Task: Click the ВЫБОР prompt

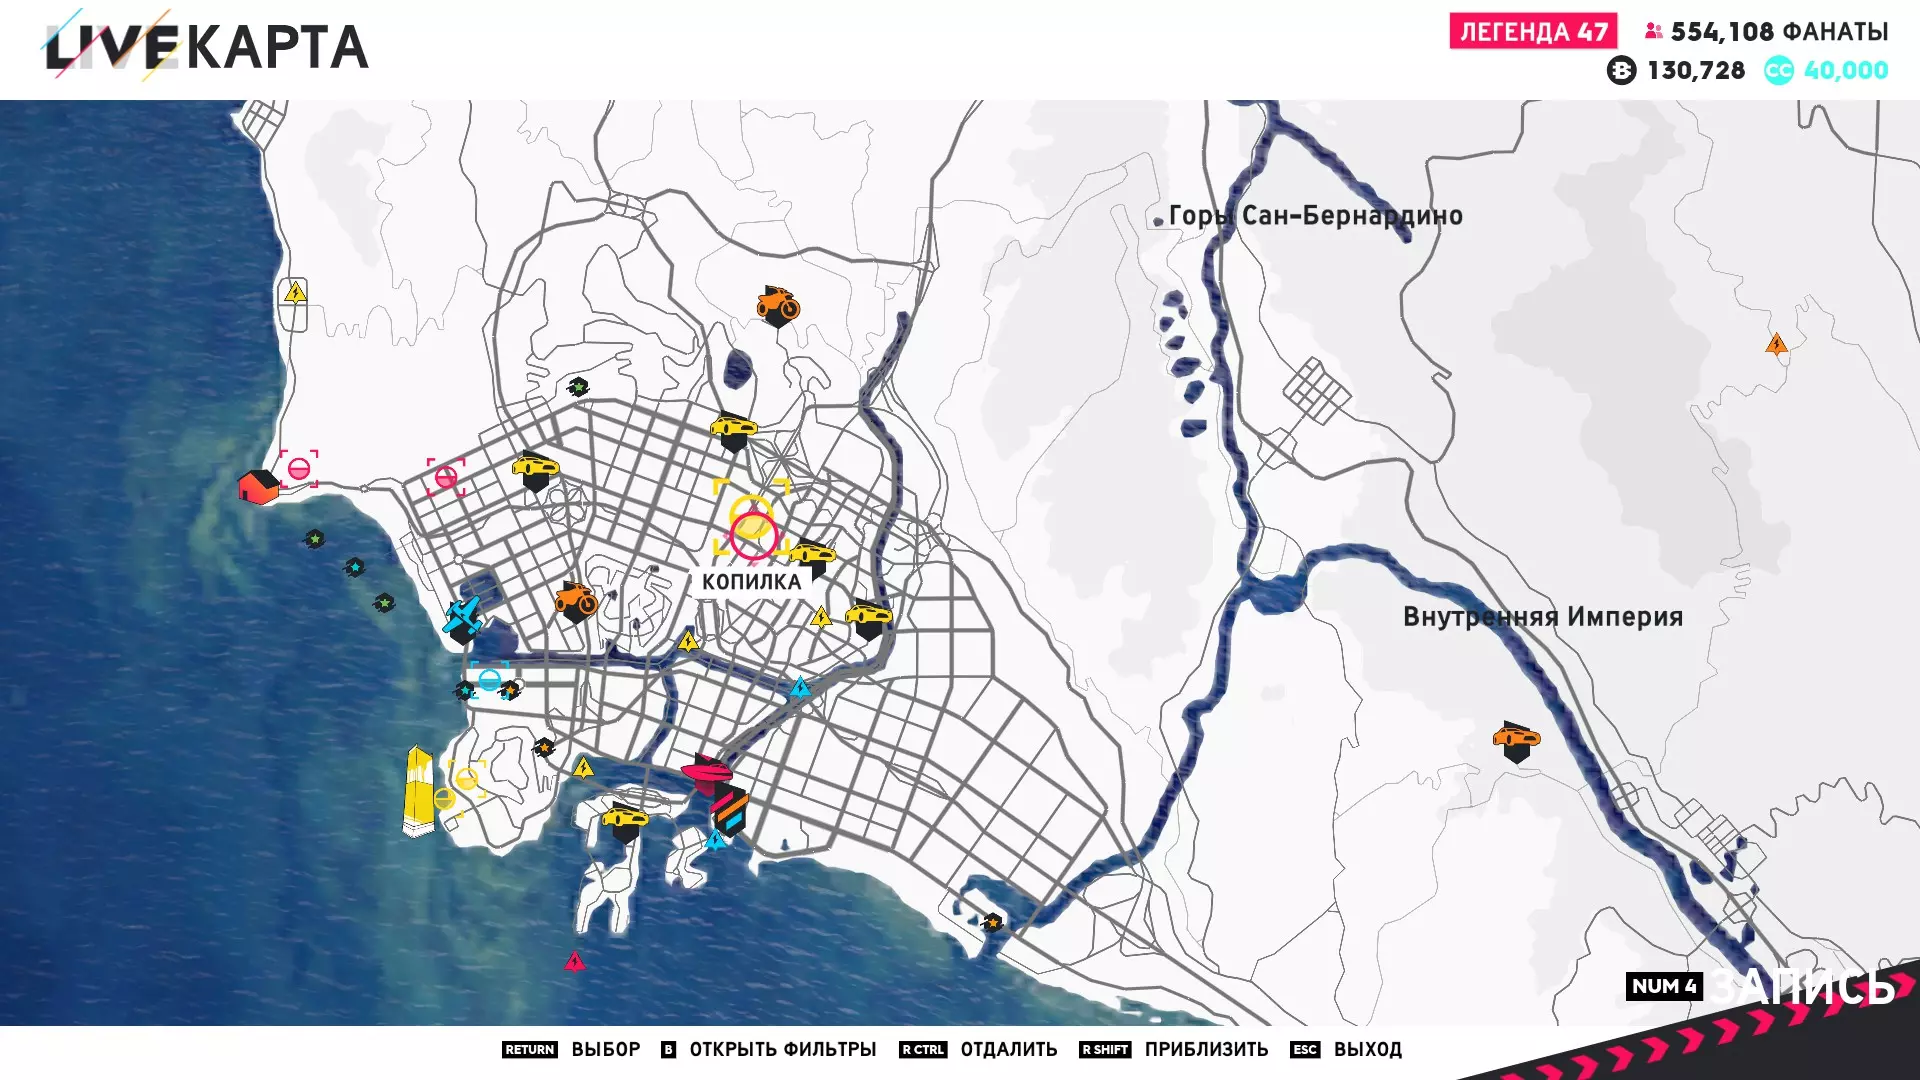Action: click(x=605, y=1049)
